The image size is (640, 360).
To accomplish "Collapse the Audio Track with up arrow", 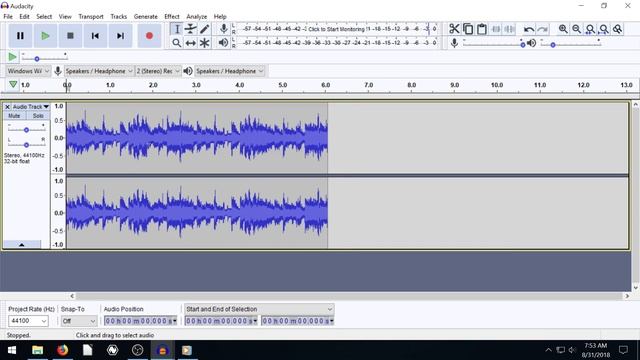I will pos(22,244).
